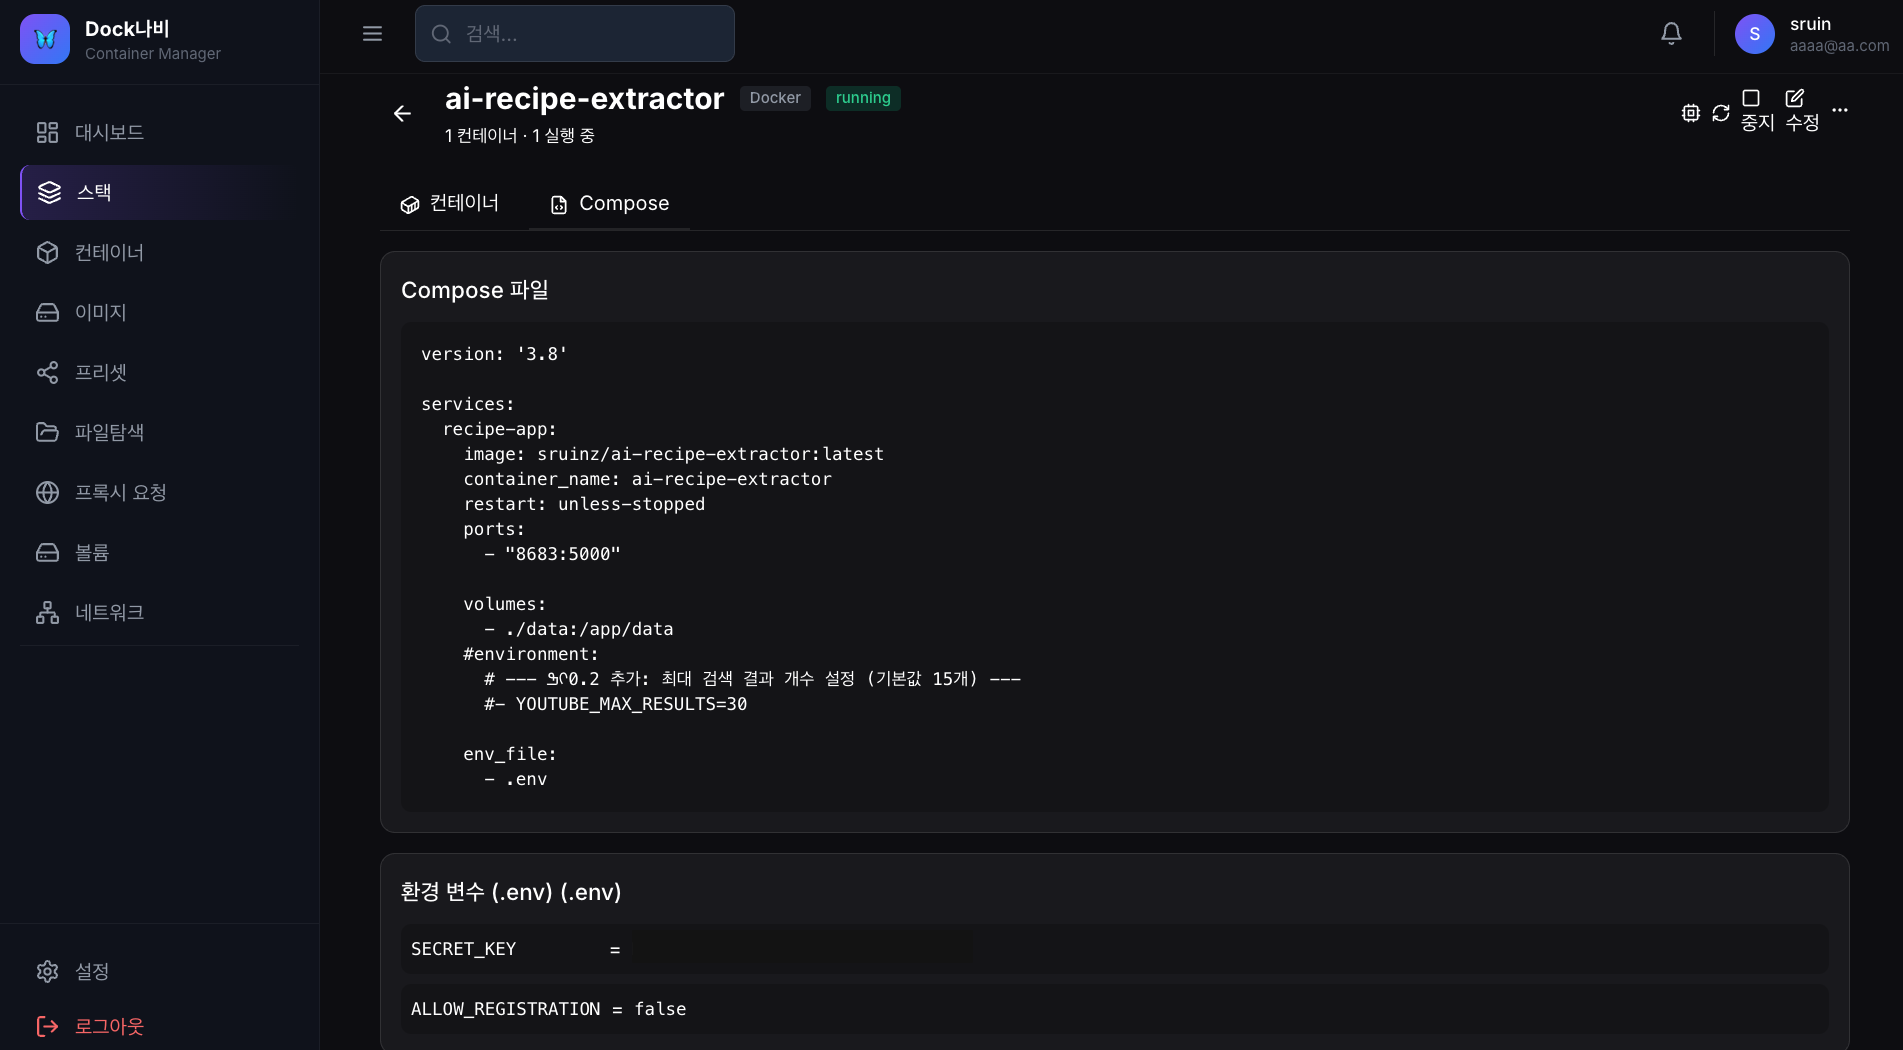Open 대시보드 in the sidebar

click(109, 132)
